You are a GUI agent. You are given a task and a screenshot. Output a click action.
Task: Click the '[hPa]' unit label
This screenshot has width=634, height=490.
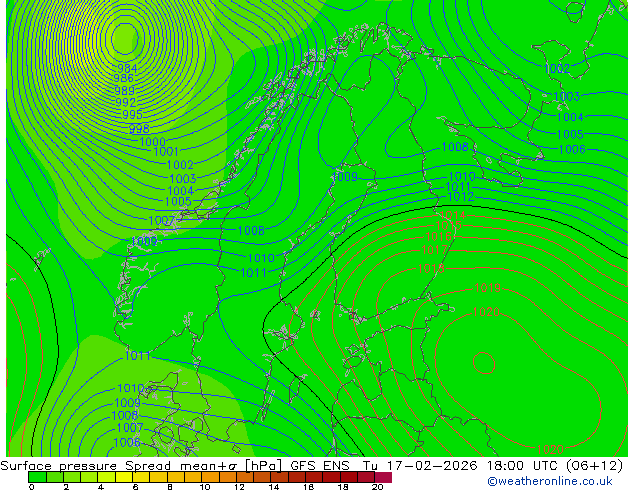click(263, 466)
